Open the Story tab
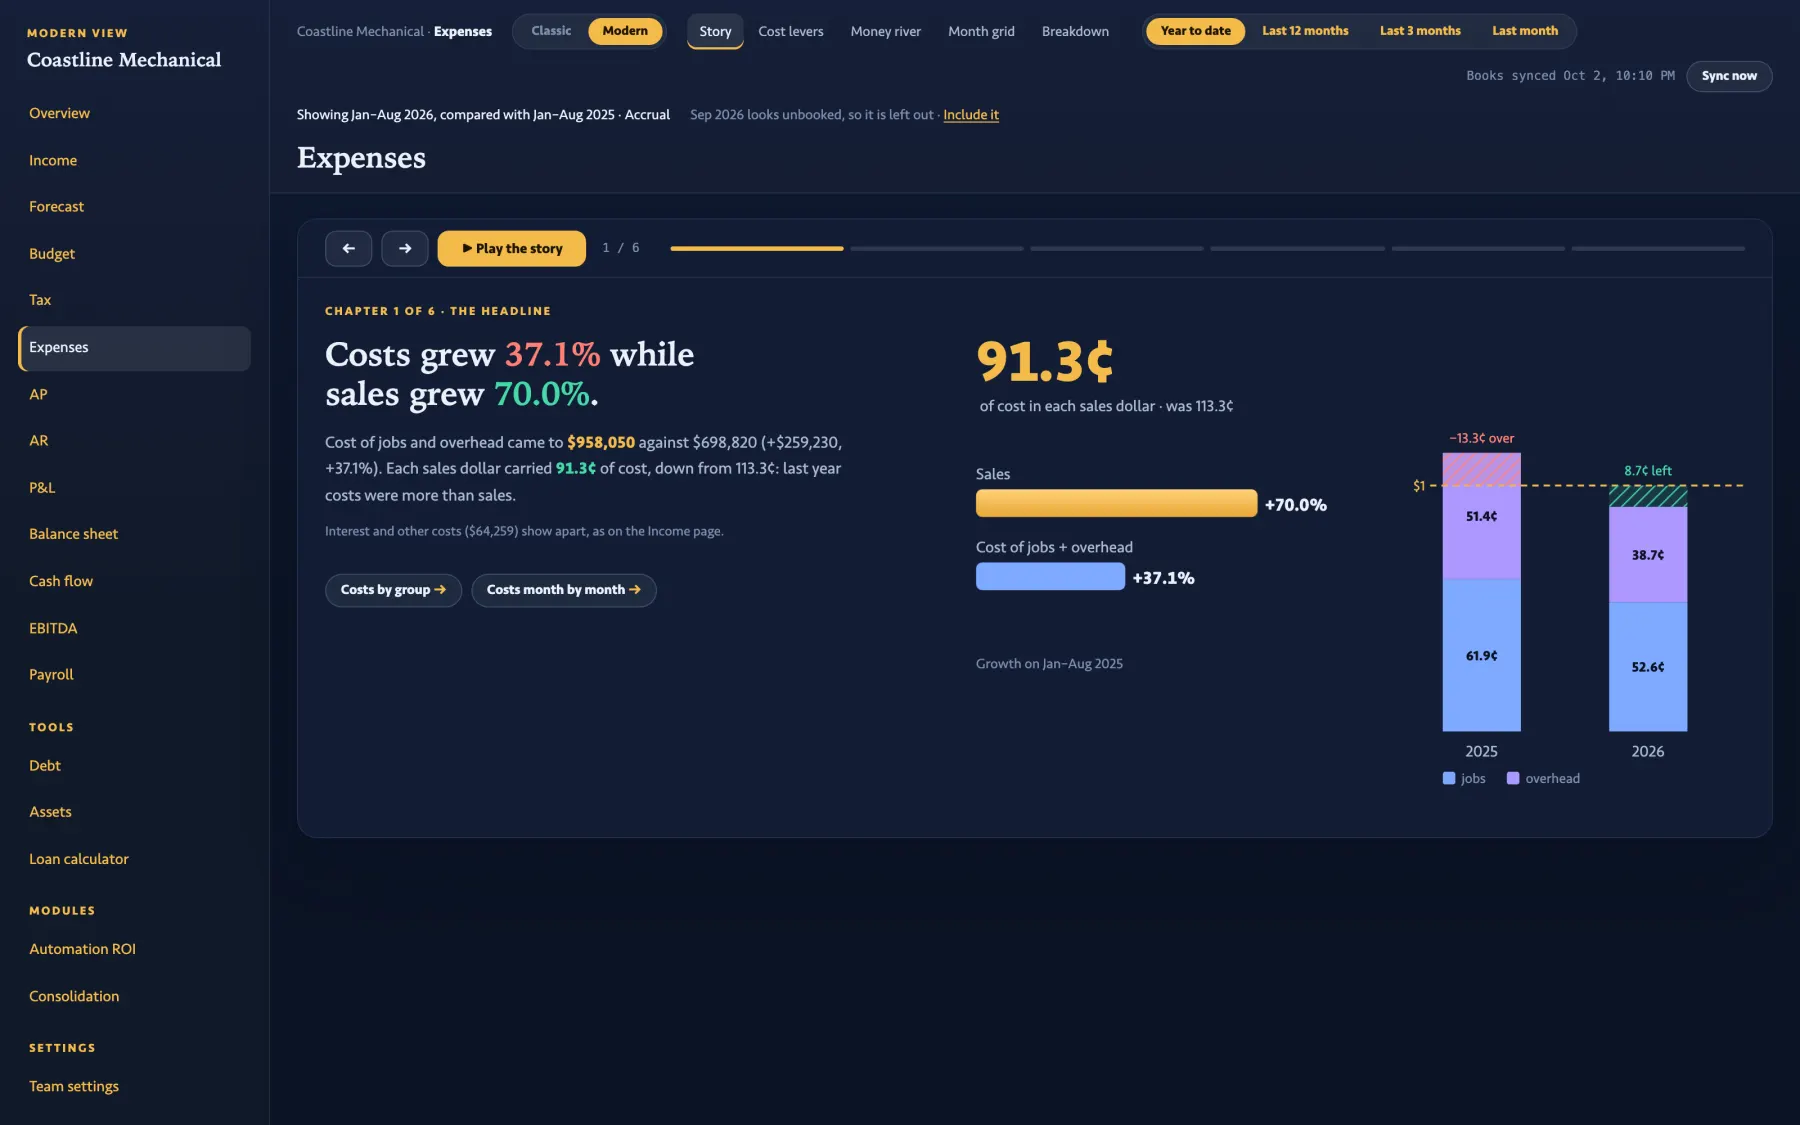Image resolution: width=1800 pixels, height=1125 pixels. pyautogui.click(x=715, y=31)
